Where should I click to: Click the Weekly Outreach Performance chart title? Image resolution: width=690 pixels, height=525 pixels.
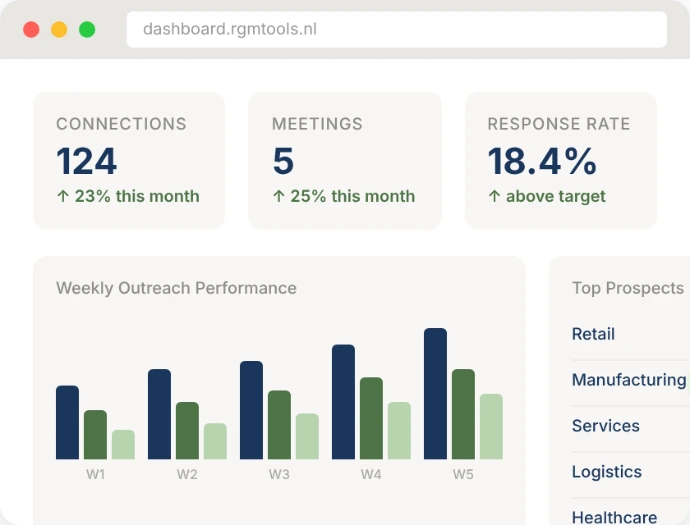click(x=176, y=288)
